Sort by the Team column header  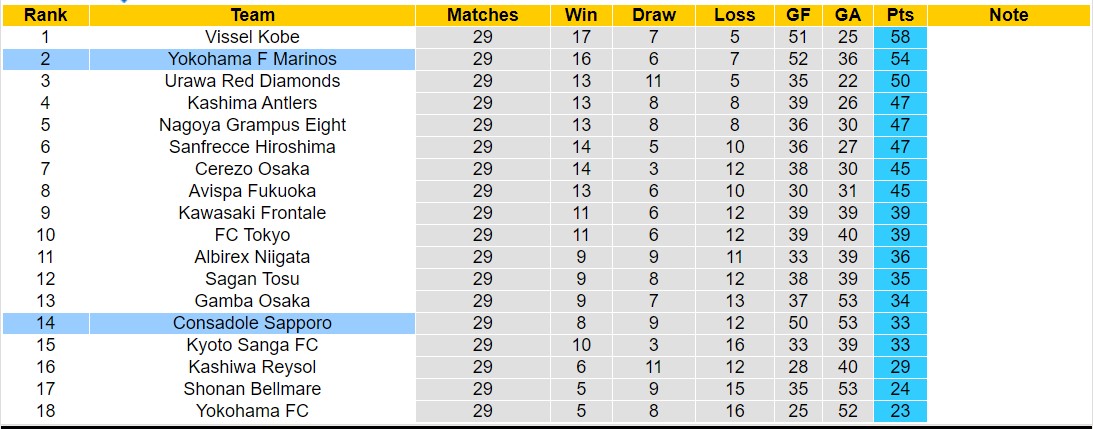tap(252, 15)
